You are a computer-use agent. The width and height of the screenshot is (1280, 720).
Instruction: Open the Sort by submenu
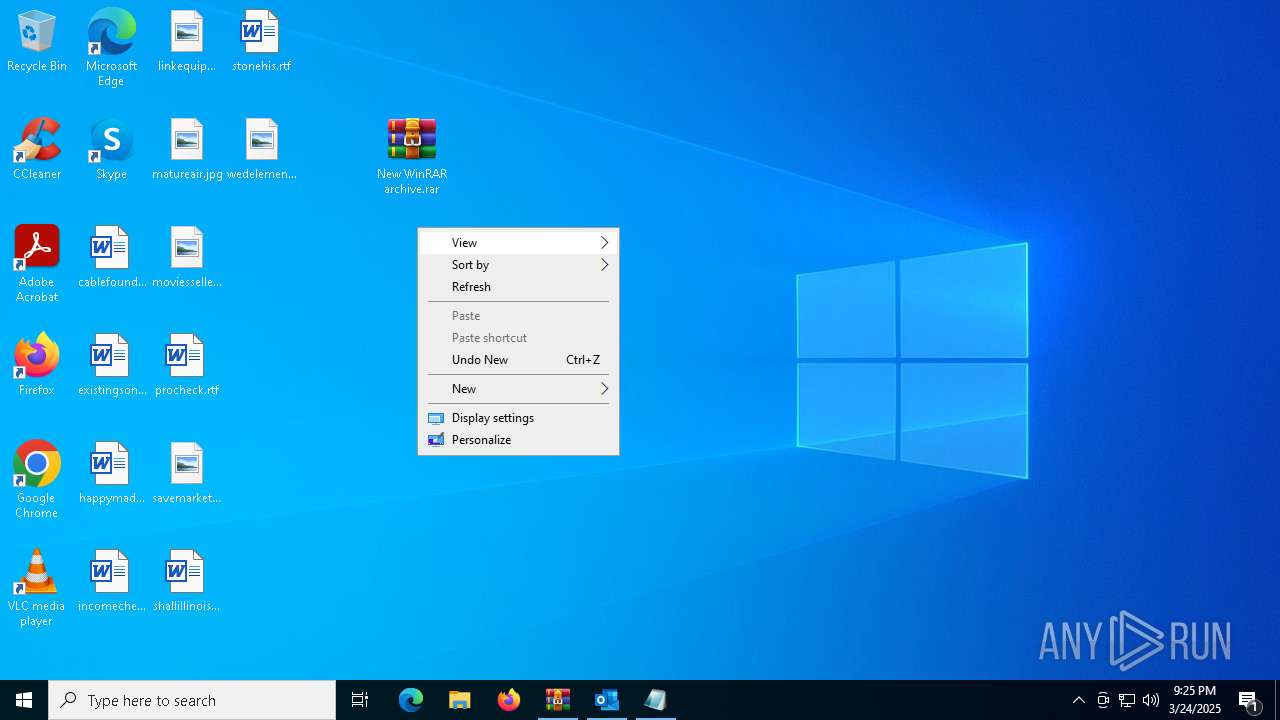(x=518, y=265)
